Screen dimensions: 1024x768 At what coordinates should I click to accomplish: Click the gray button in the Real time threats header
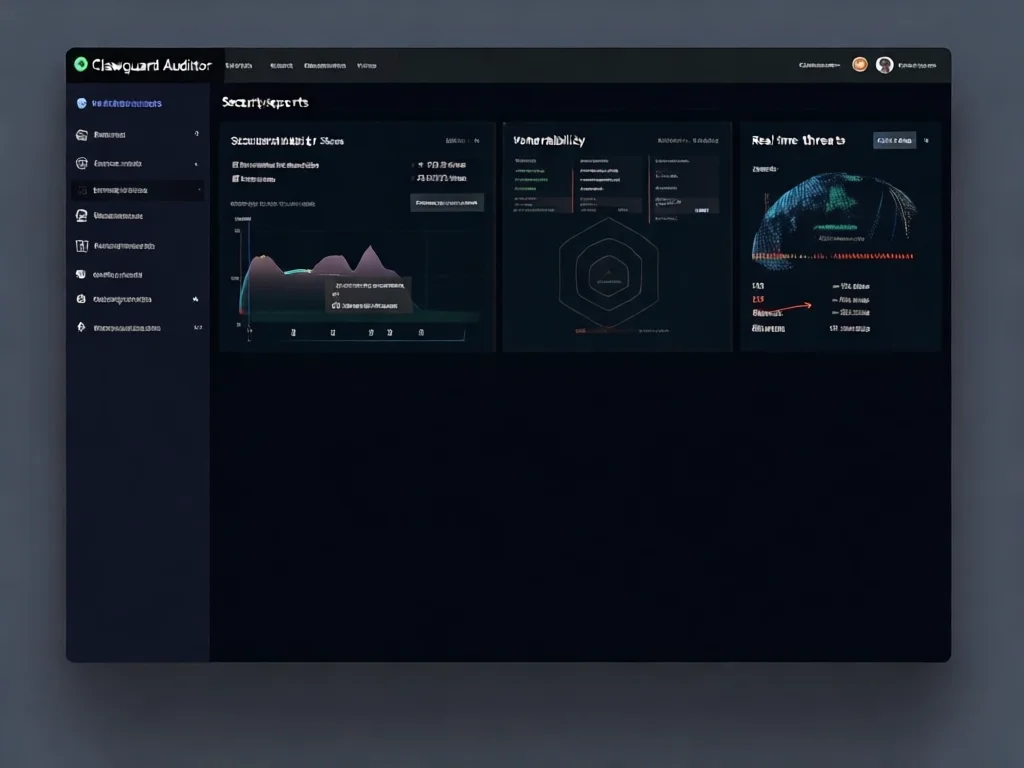[893, 141]
